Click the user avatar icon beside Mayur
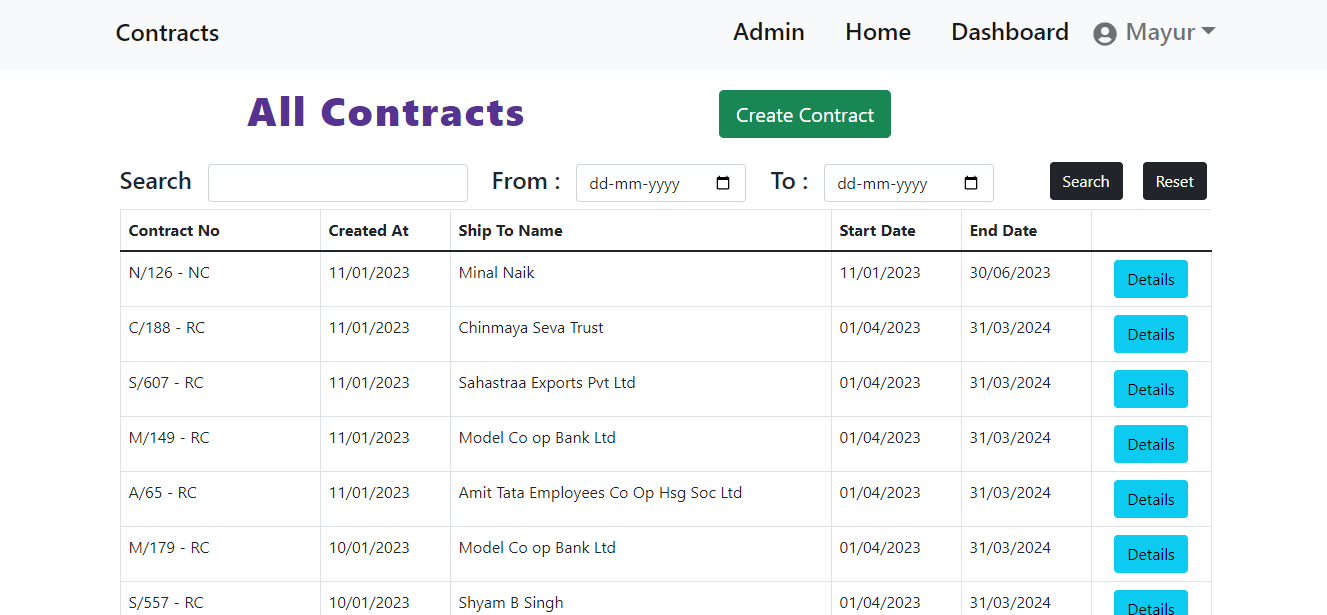The height and width of the screenshot is (615, 1327). (1104, 34)
